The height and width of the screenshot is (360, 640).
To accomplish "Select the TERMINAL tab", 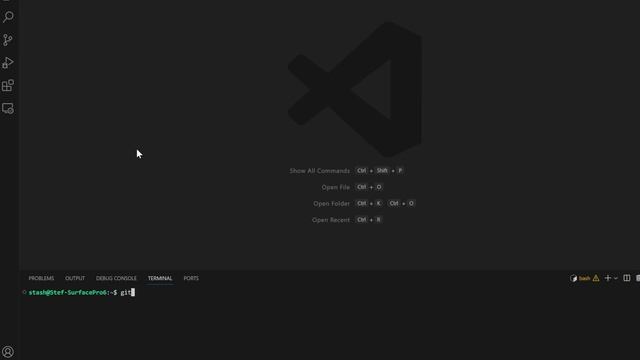I will [160, 278].
